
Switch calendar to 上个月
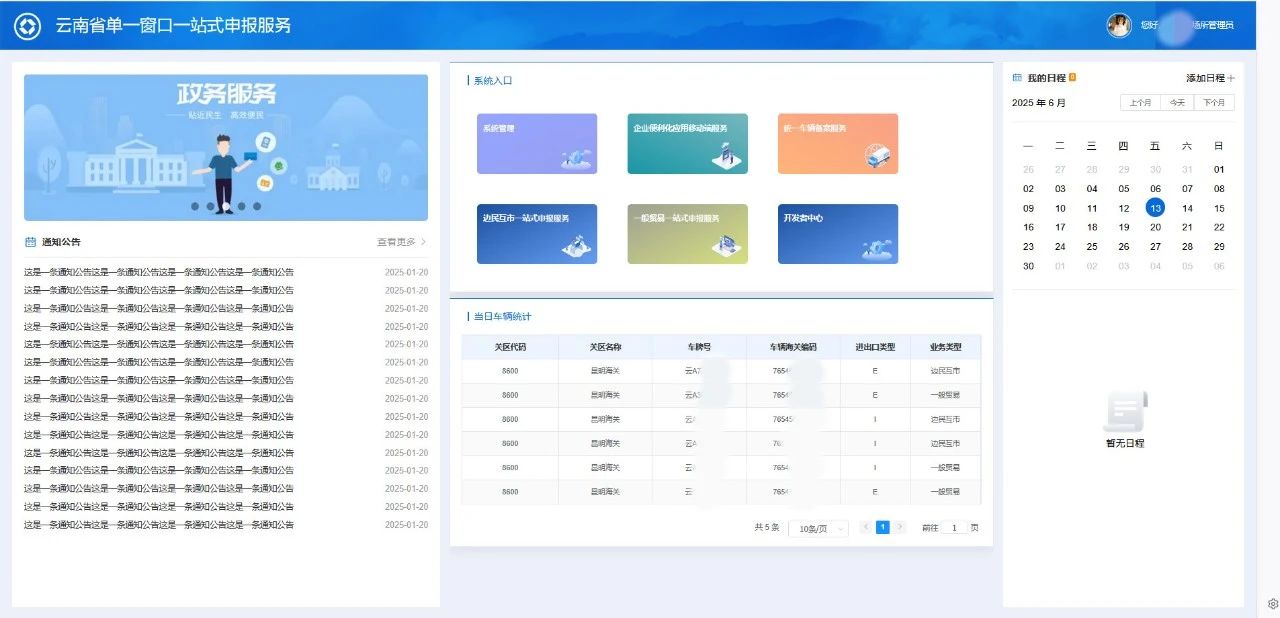click(1140, 103)
